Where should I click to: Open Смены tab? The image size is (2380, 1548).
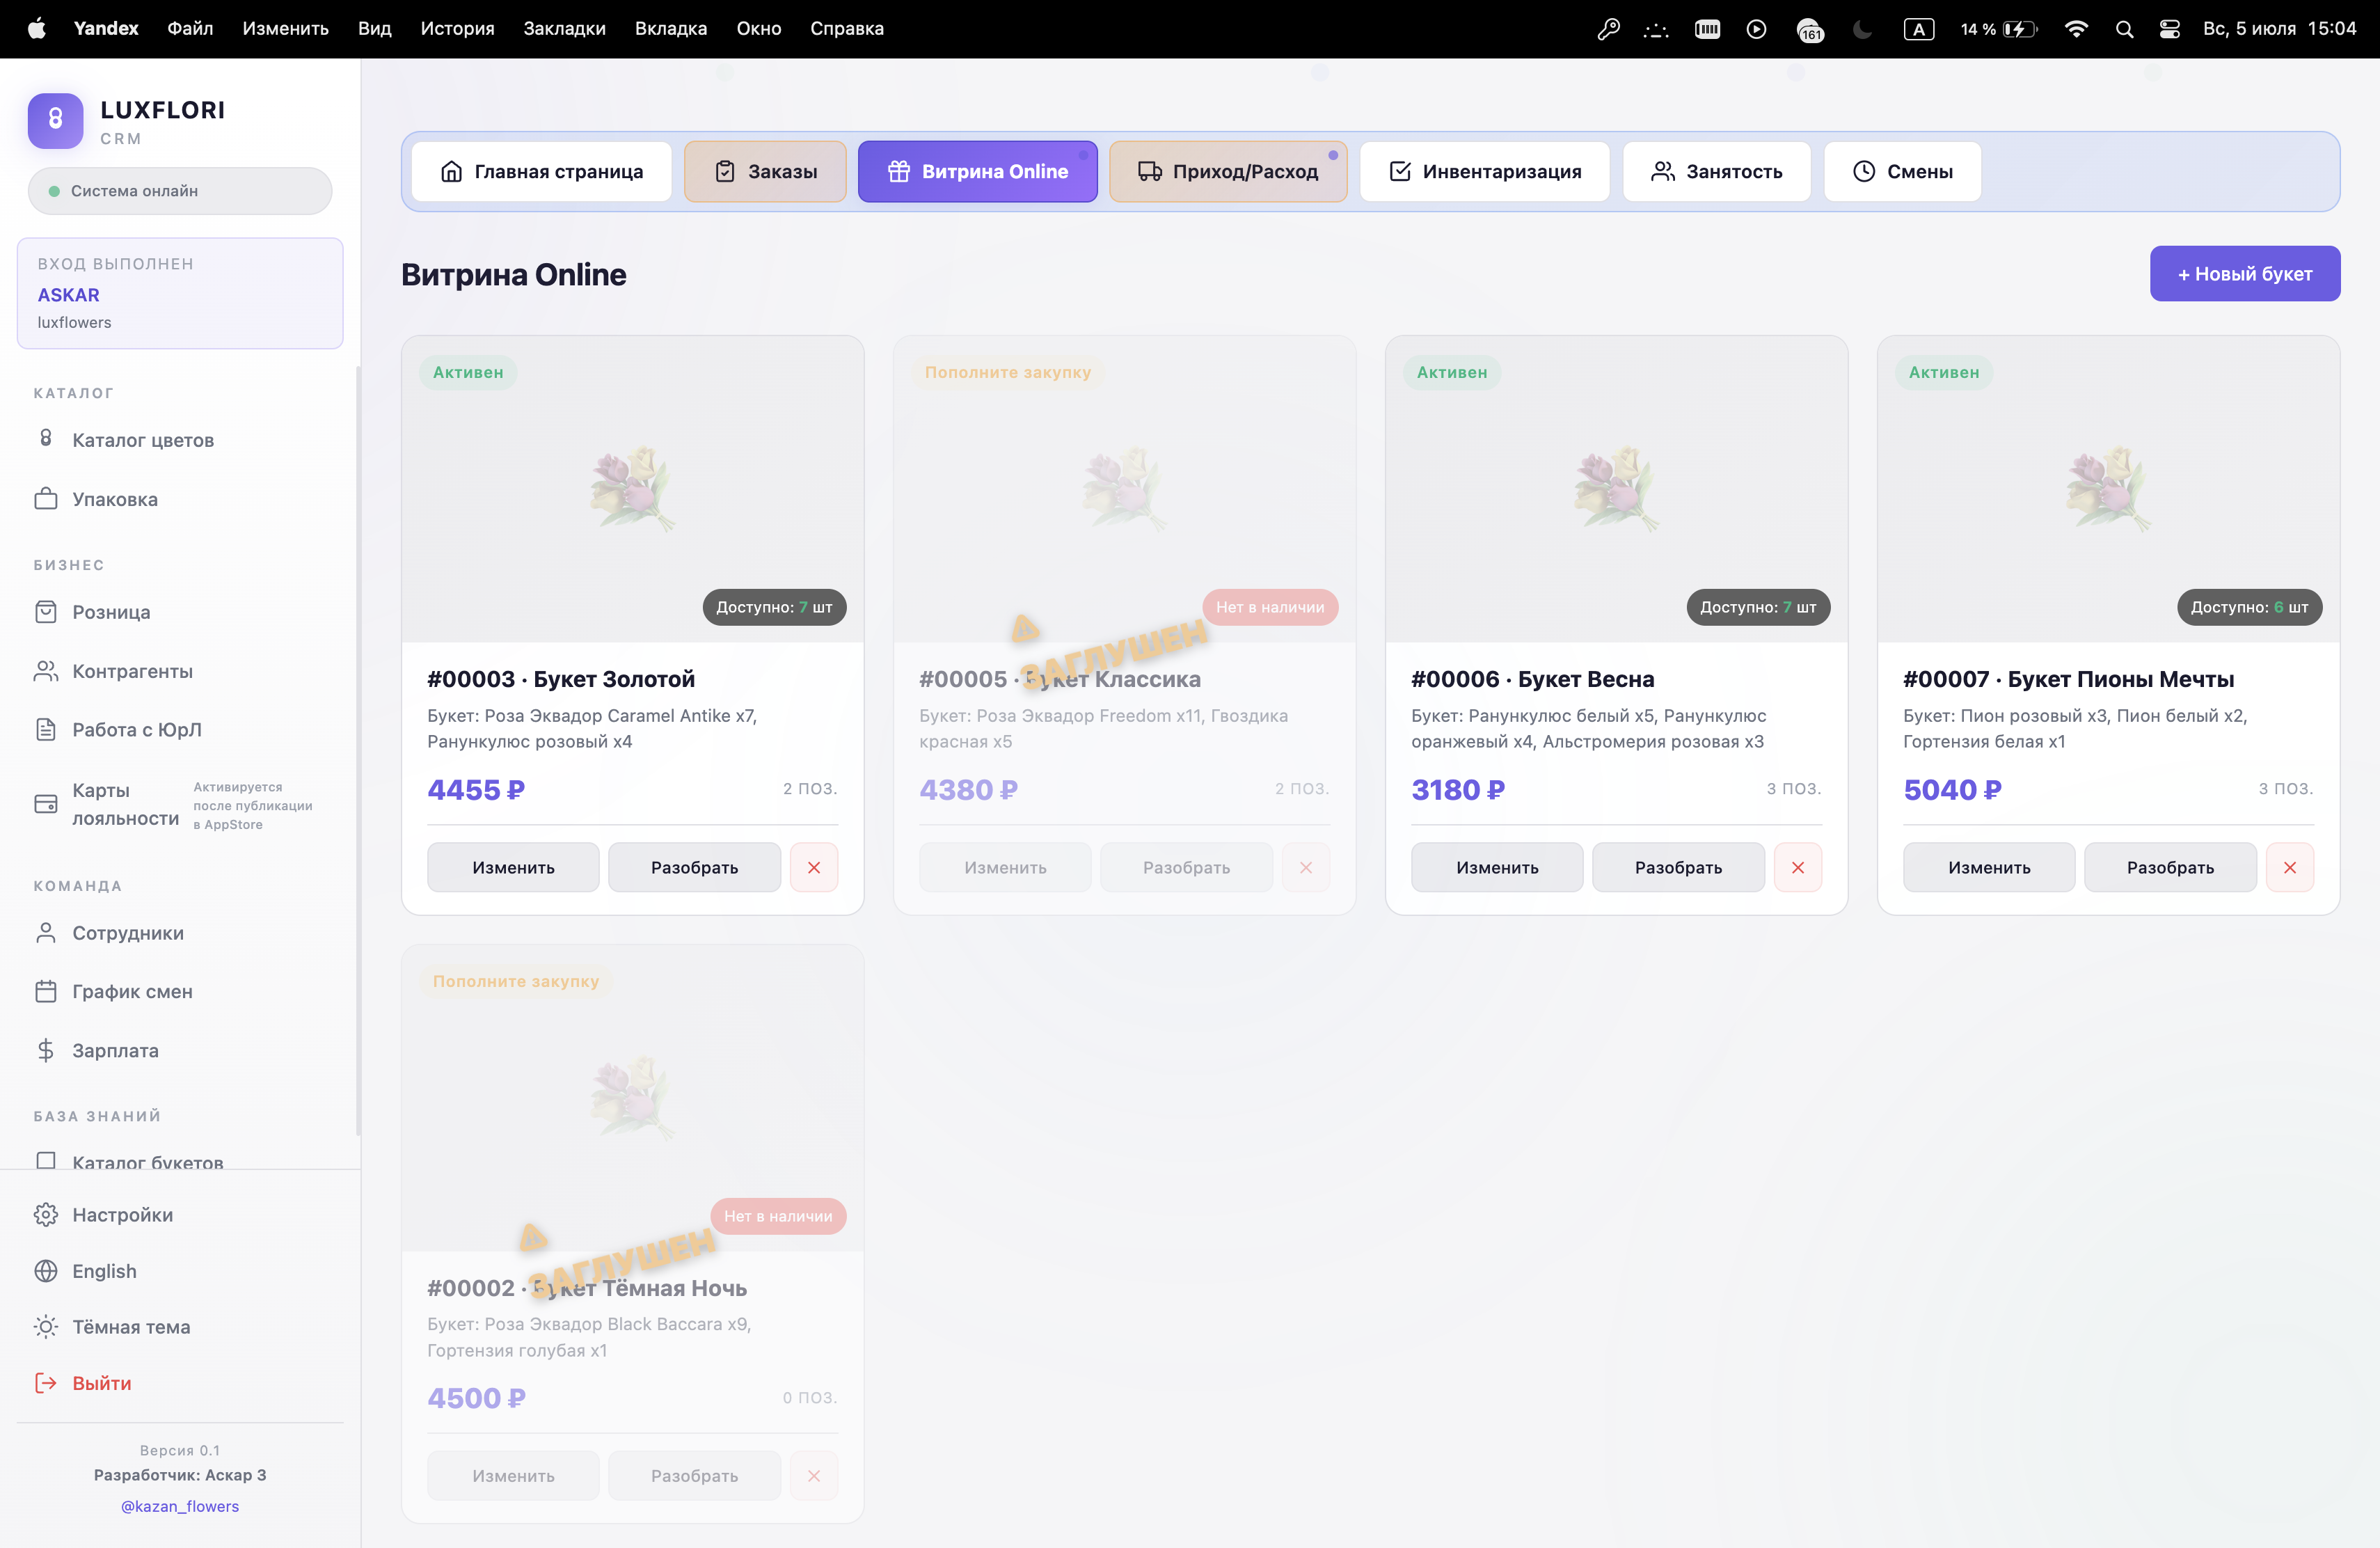pos(1902,171)
